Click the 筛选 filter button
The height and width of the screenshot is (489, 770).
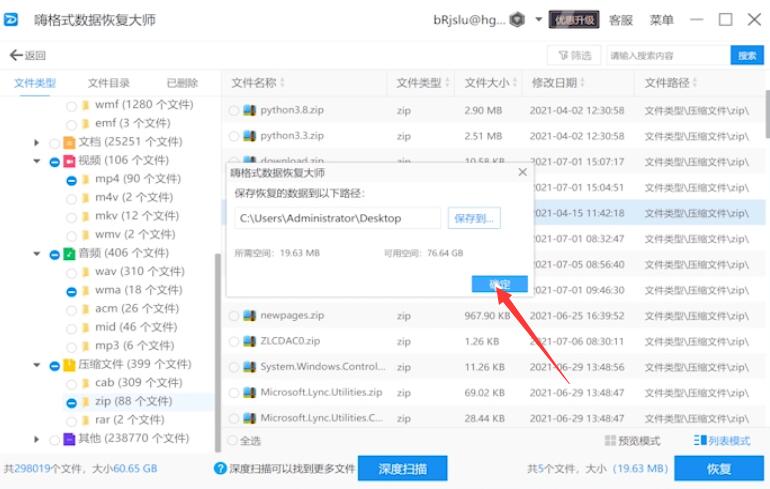point(574,55)
